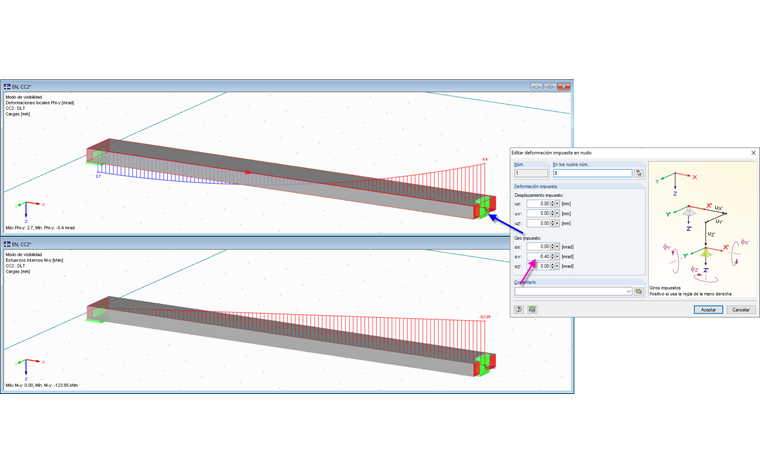This screenshot has width=760, height=473.
Task: Click the pick nodes graphically icon
Action: click(x=639, y=173)
